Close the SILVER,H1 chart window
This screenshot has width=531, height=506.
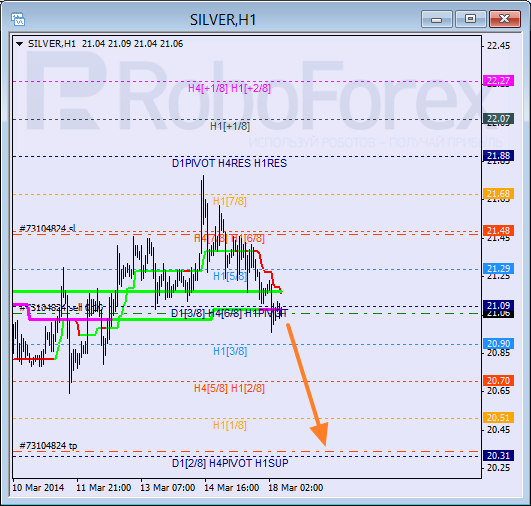504,19
